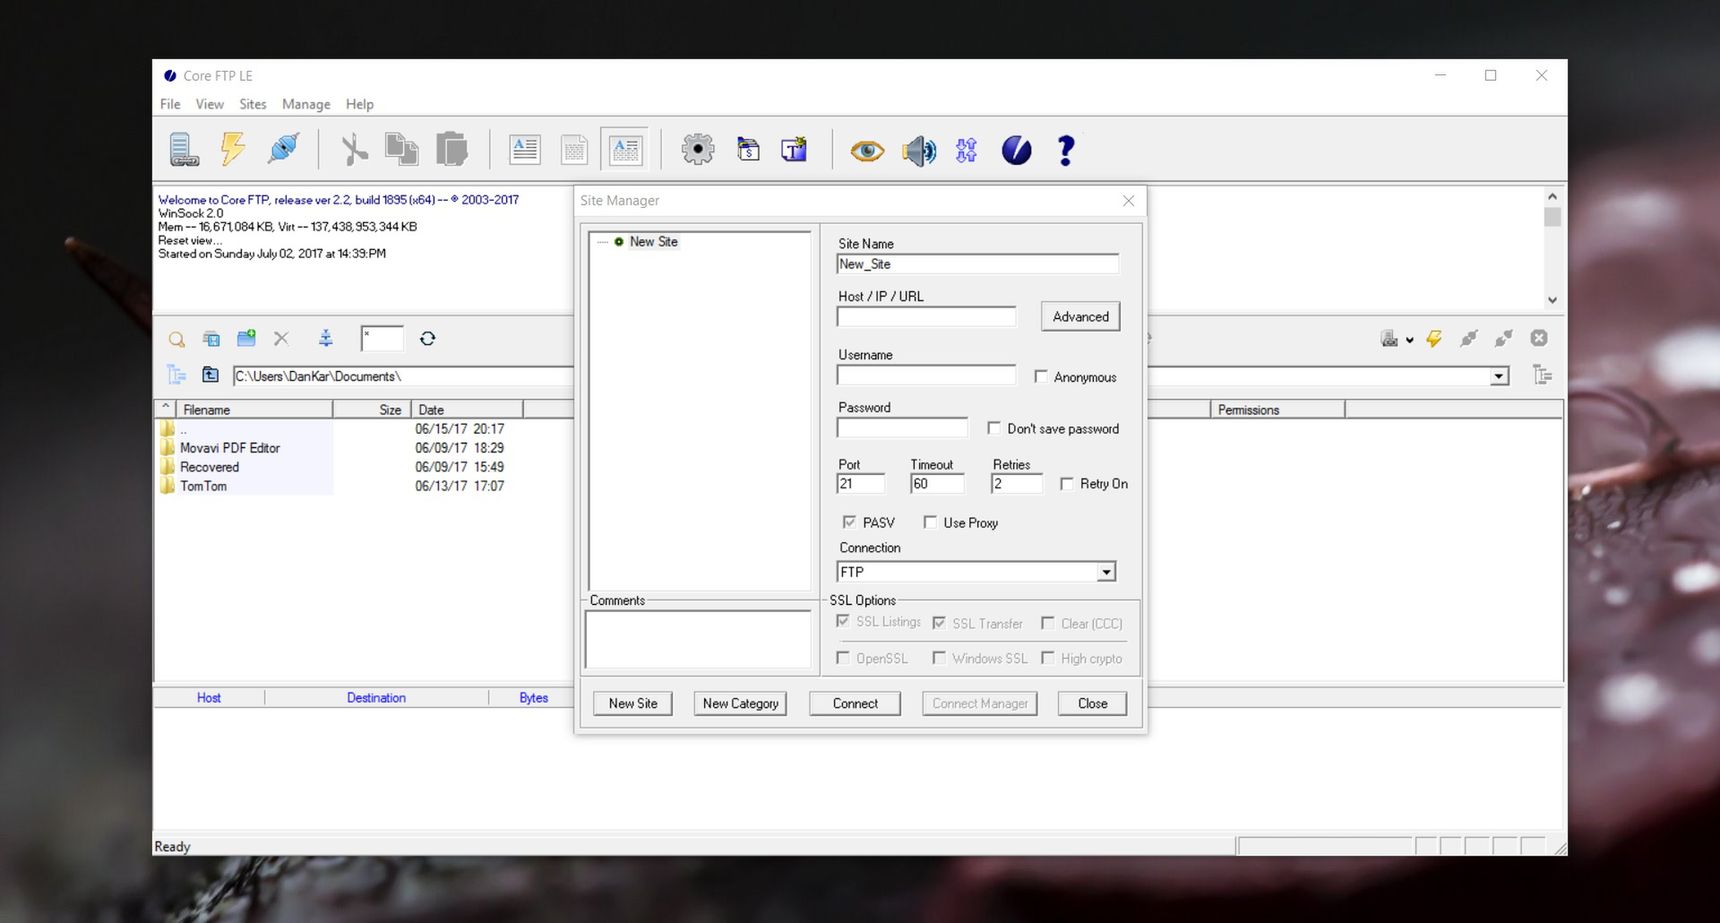
Task: Click the remote pane stop X circle icon
Action: (1539, 338)
